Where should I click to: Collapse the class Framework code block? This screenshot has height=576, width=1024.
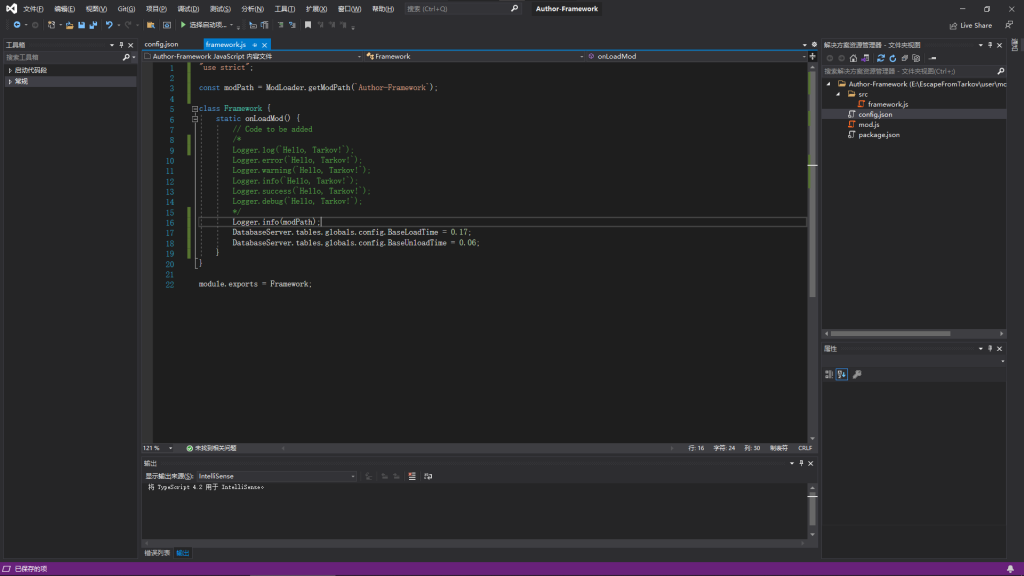[x=195, y=108]
